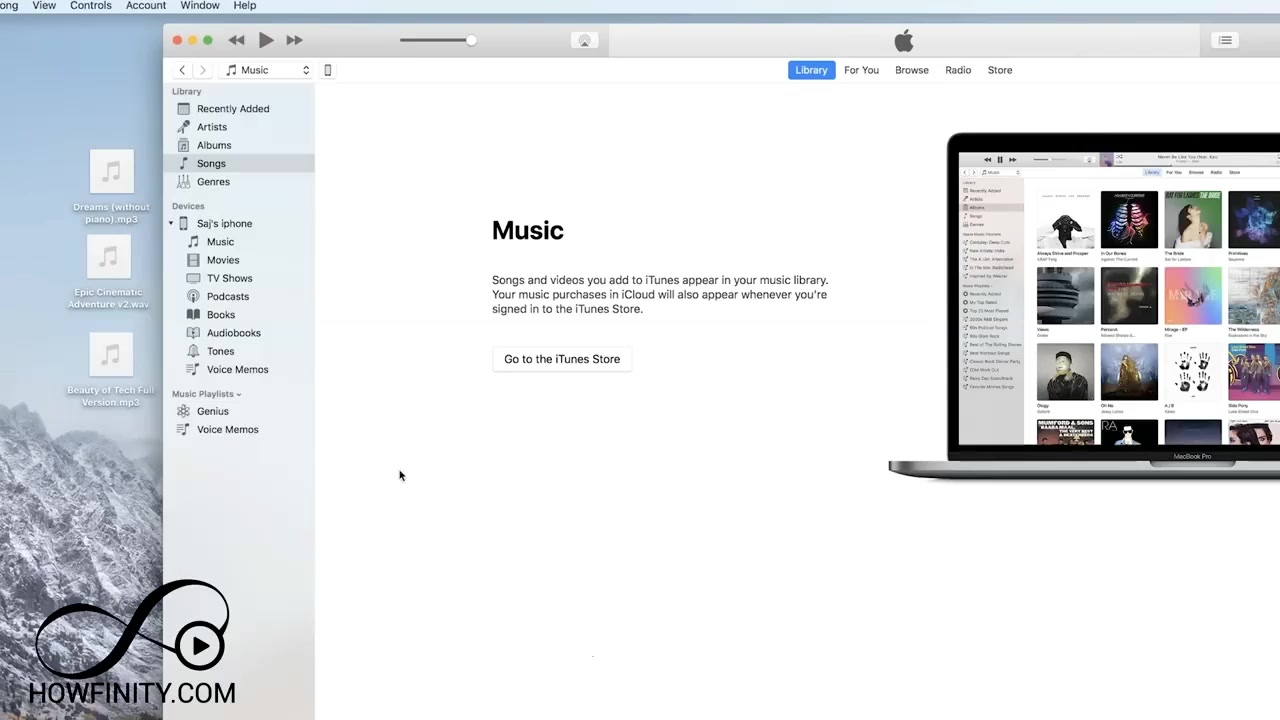Open Movies under Saj's iphone
The image size is (1280, 720).
[x=240, y=260]
